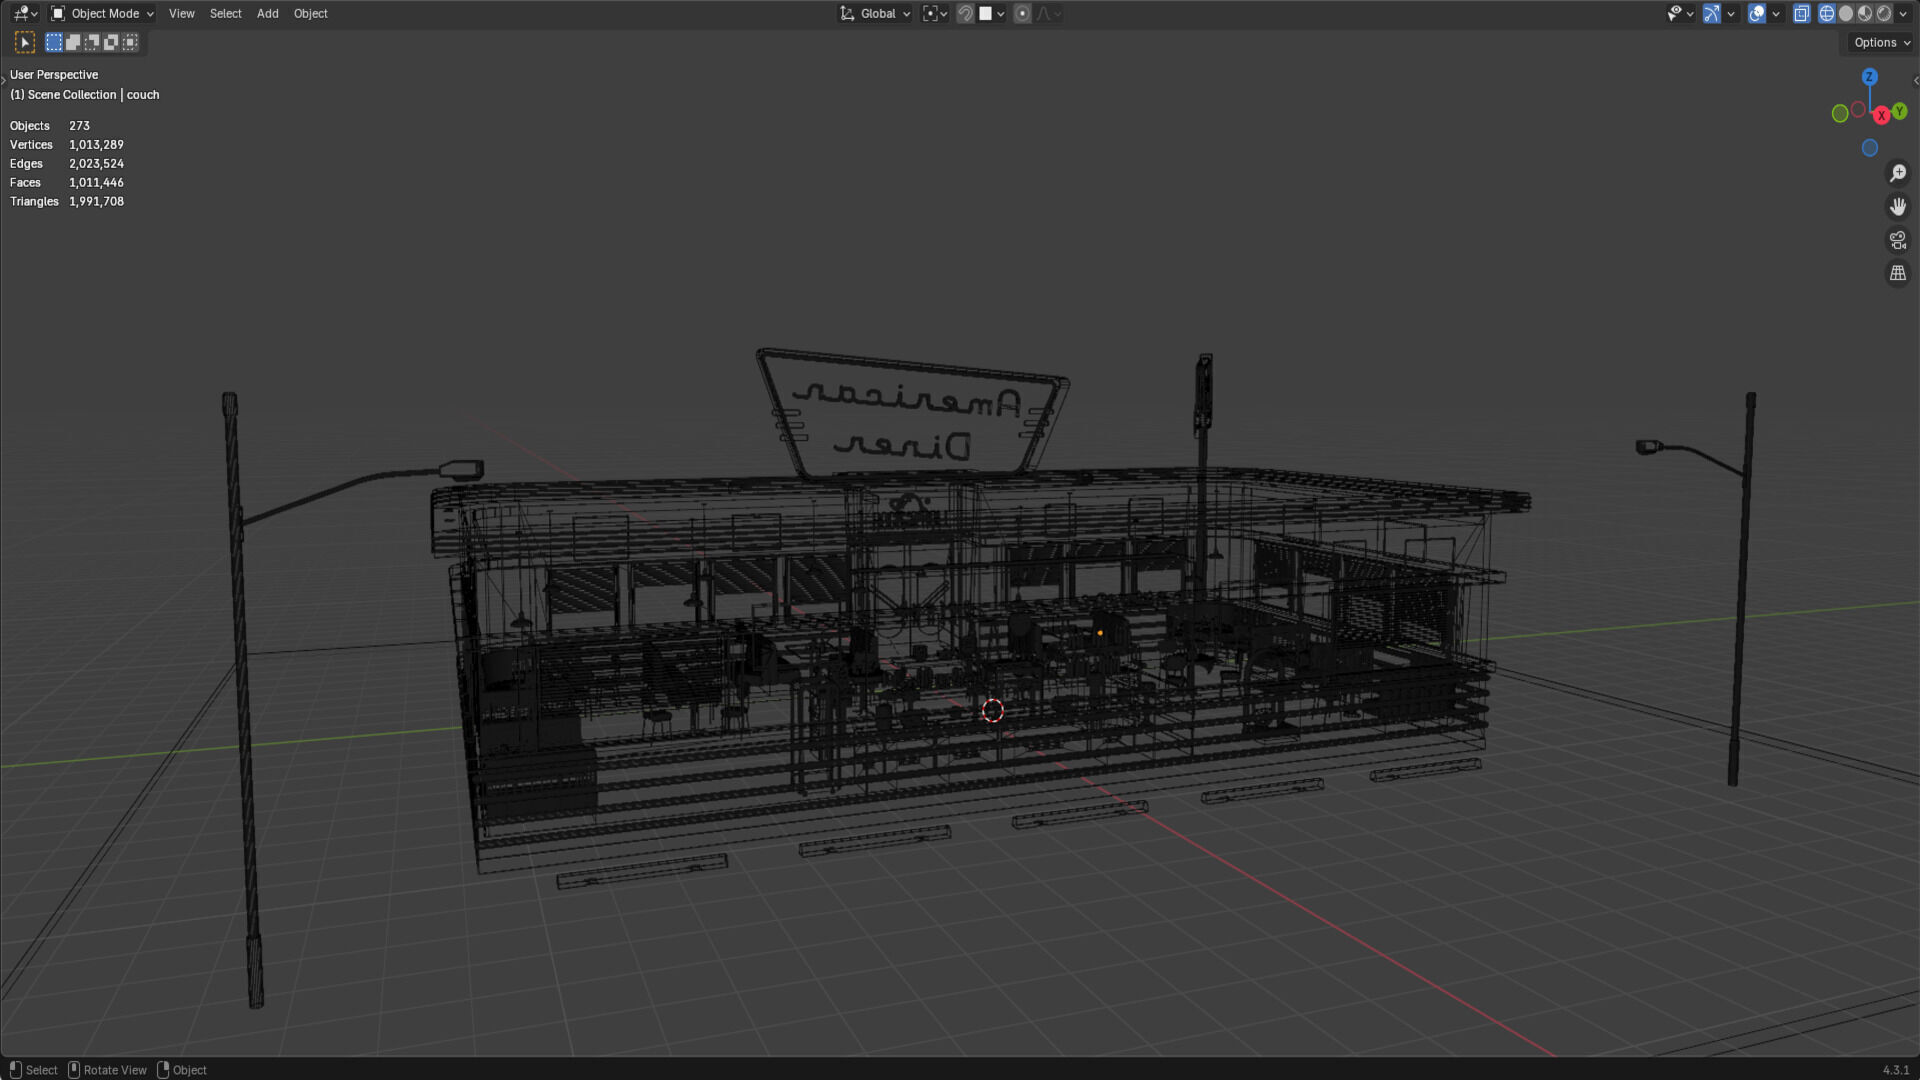This screenshot has height=1080, width=1920.
Task: Toggle X-Ray mode
Action: tap(1801, 14)
